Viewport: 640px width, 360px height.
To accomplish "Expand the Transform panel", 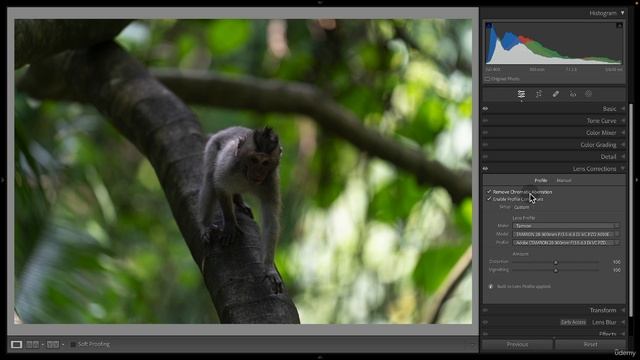I will (623, 310).
